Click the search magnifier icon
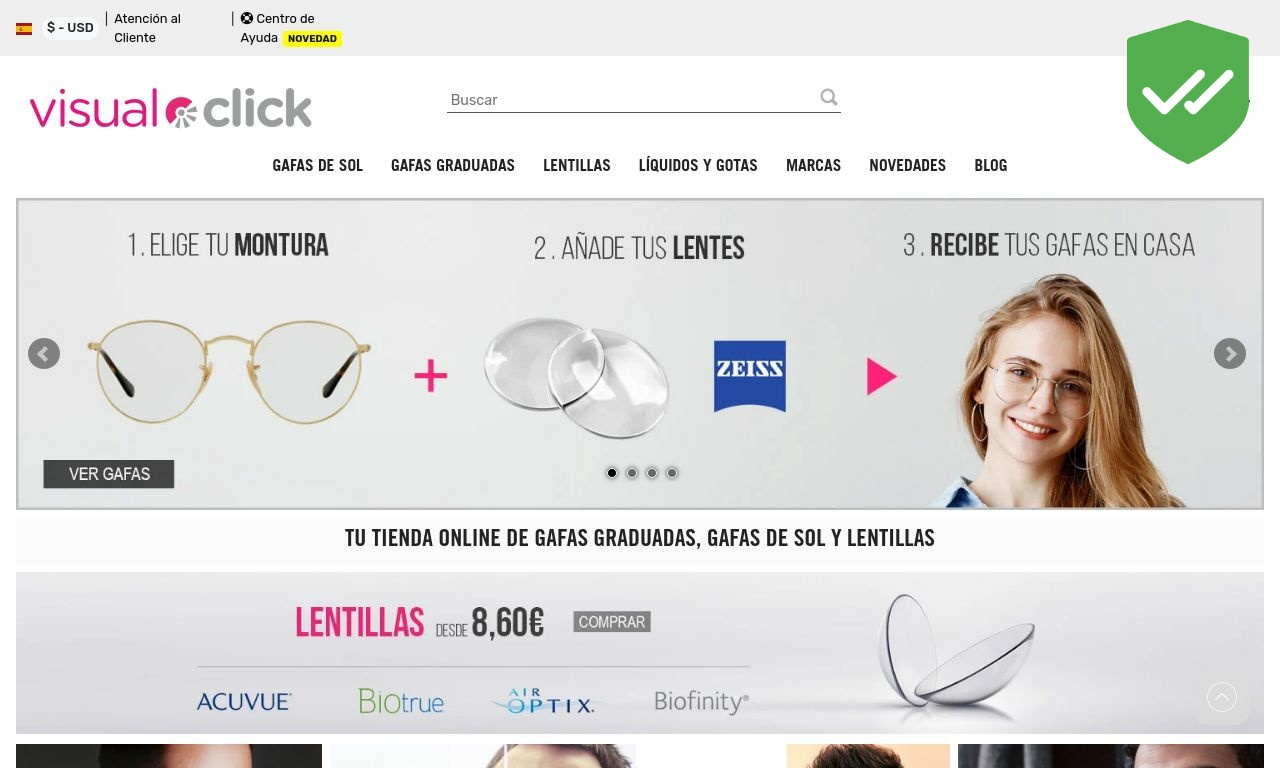 (829, 97)
